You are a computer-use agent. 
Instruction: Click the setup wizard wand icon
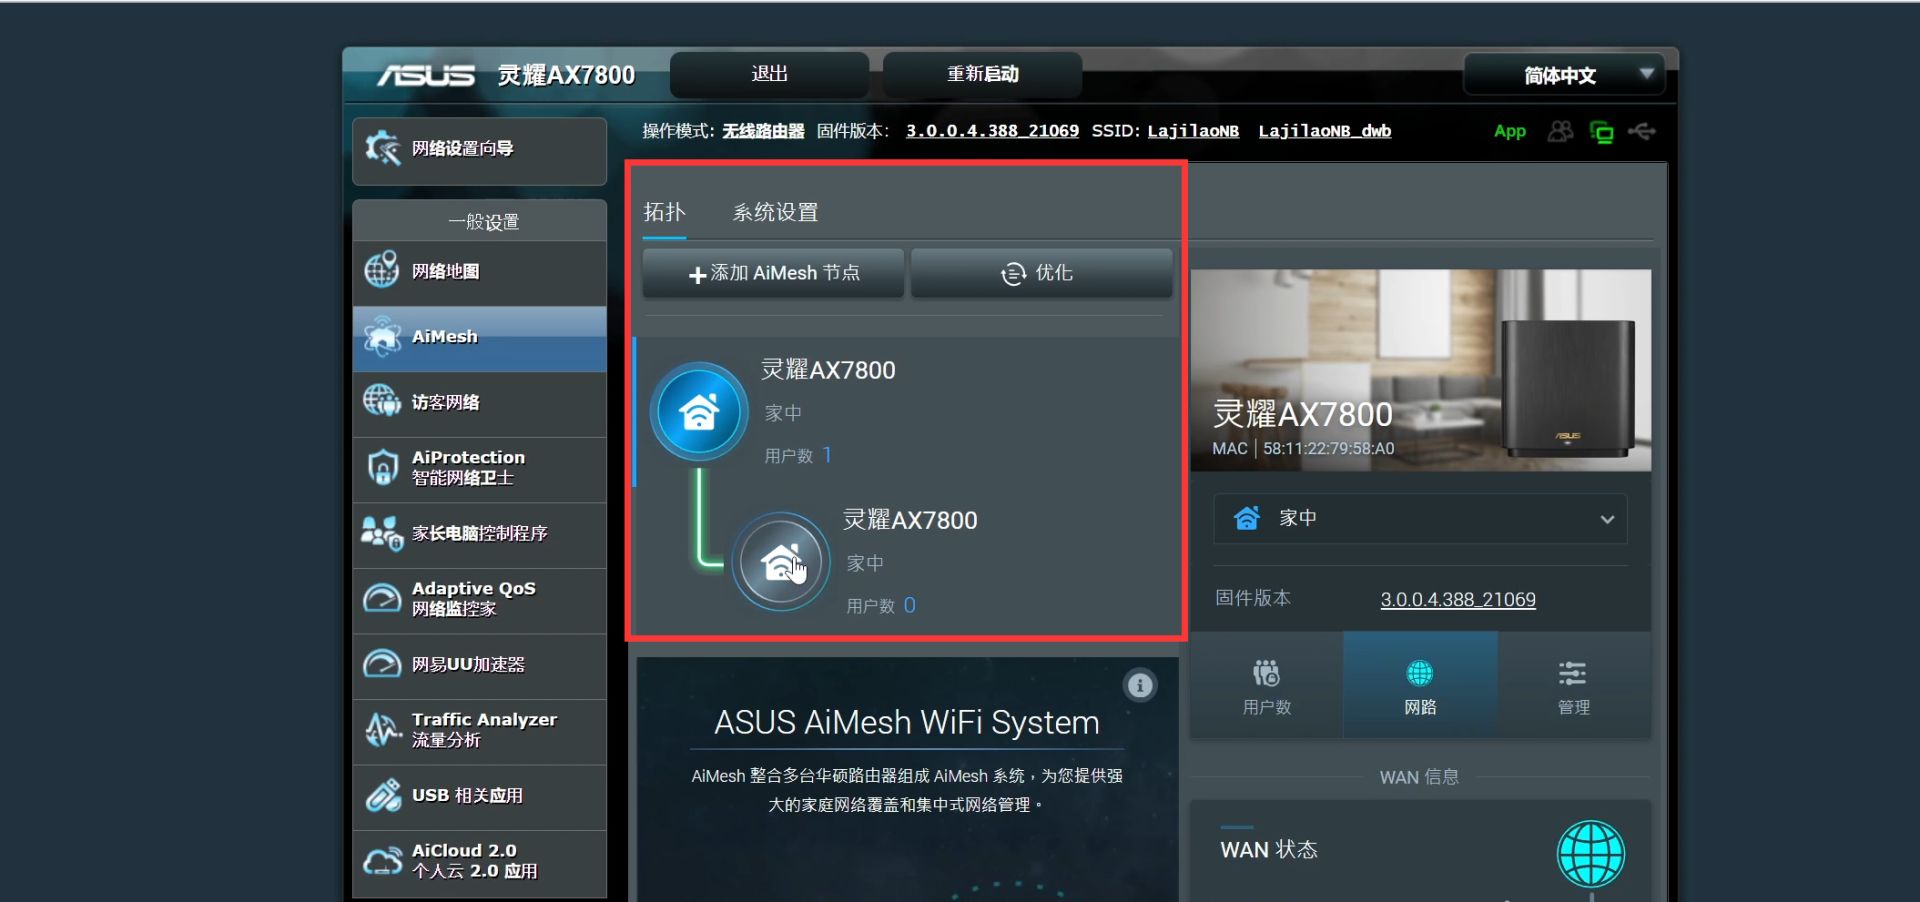[382, 149]
